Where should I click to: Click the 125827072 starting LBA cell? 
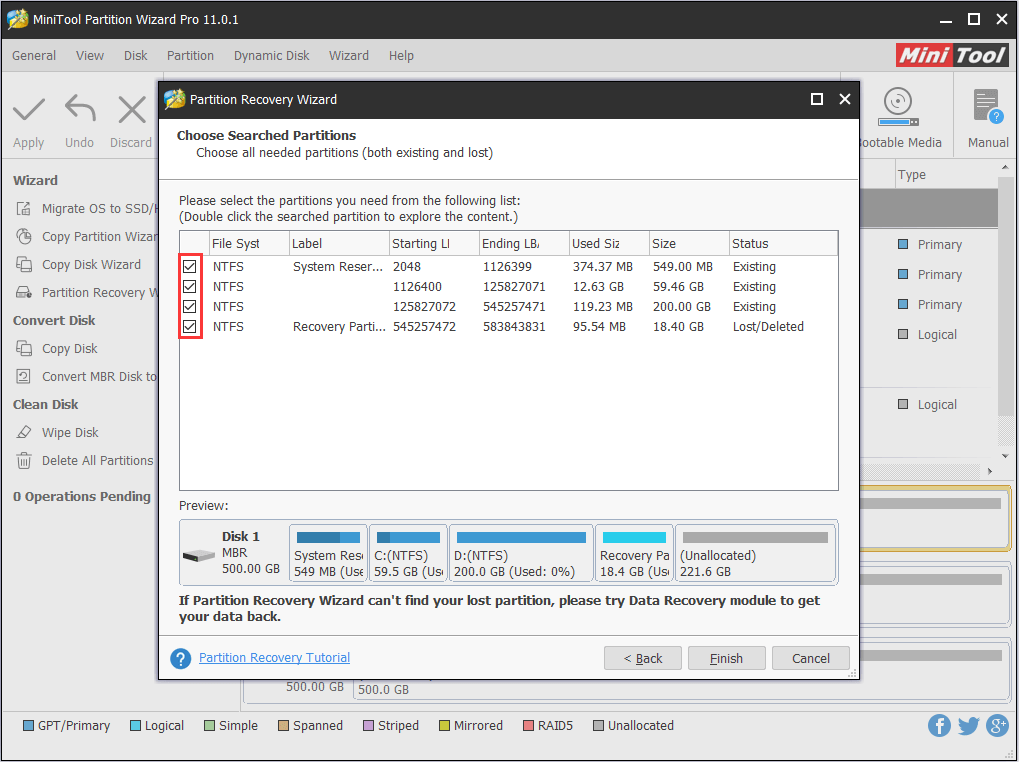424,307
